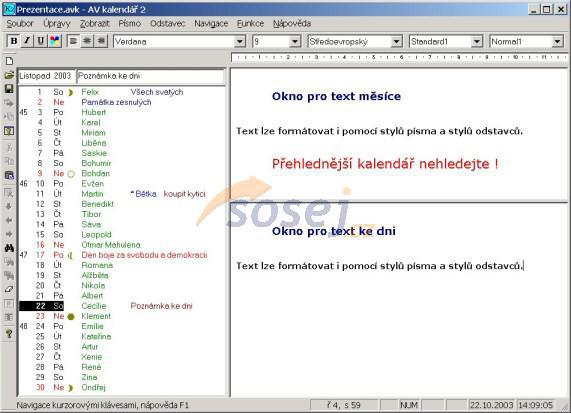Screen dimensions: 571x413
Task: Click the binoculars search icon
Action: [x=9, y=248]
